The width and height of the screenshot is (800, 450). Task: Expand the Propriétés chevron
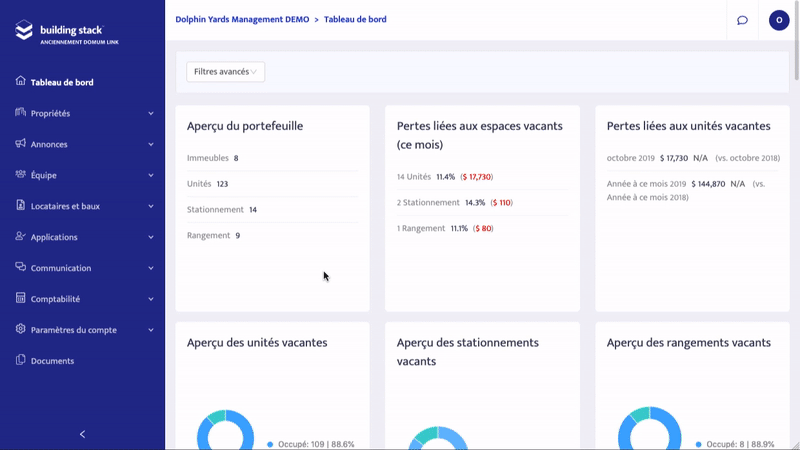tap(151, 113)
